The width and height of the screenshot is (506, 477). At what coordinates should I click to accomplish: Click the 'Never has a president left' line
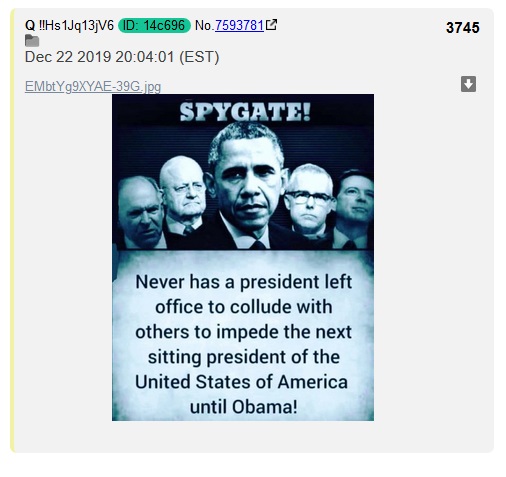click(244, 282)
